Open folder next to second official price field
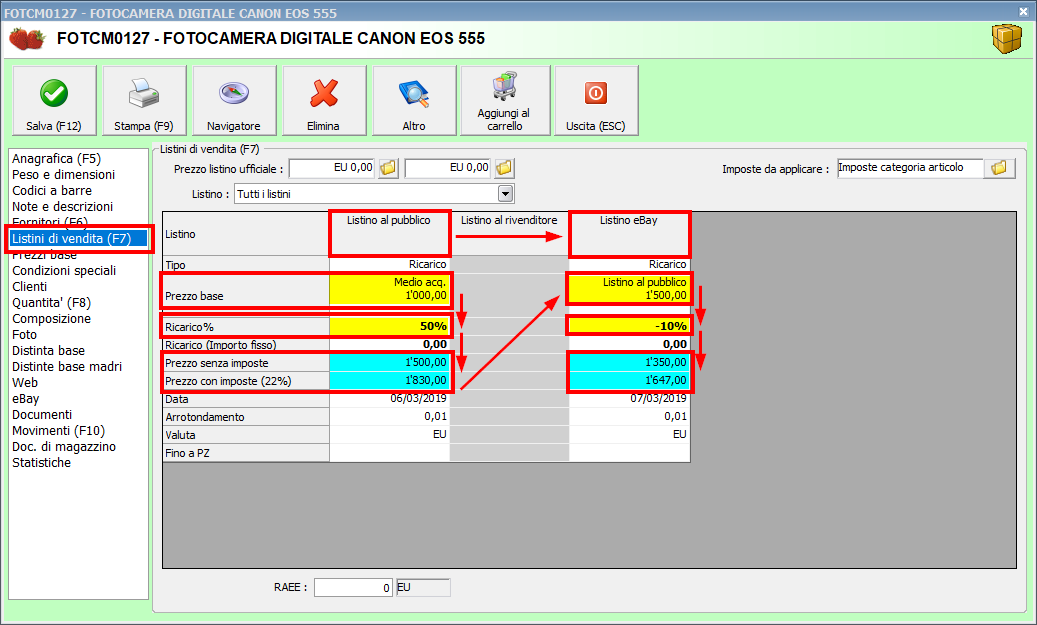 pos(504,168)
